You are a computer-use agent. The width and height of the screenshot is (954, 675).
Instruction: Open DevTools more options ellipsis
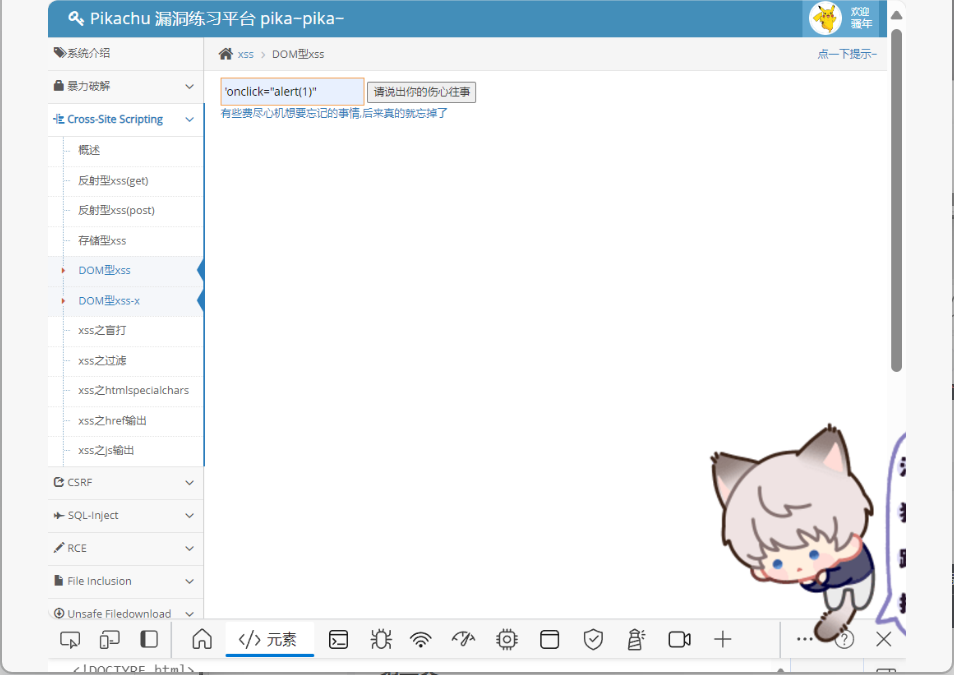coord(804,639)
